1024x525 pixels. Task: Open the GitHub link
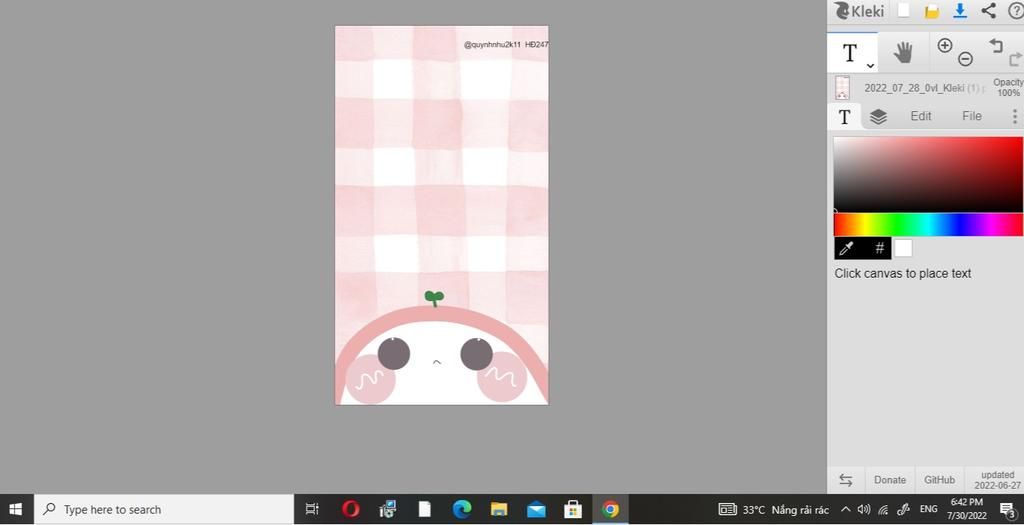click(939, 480)
